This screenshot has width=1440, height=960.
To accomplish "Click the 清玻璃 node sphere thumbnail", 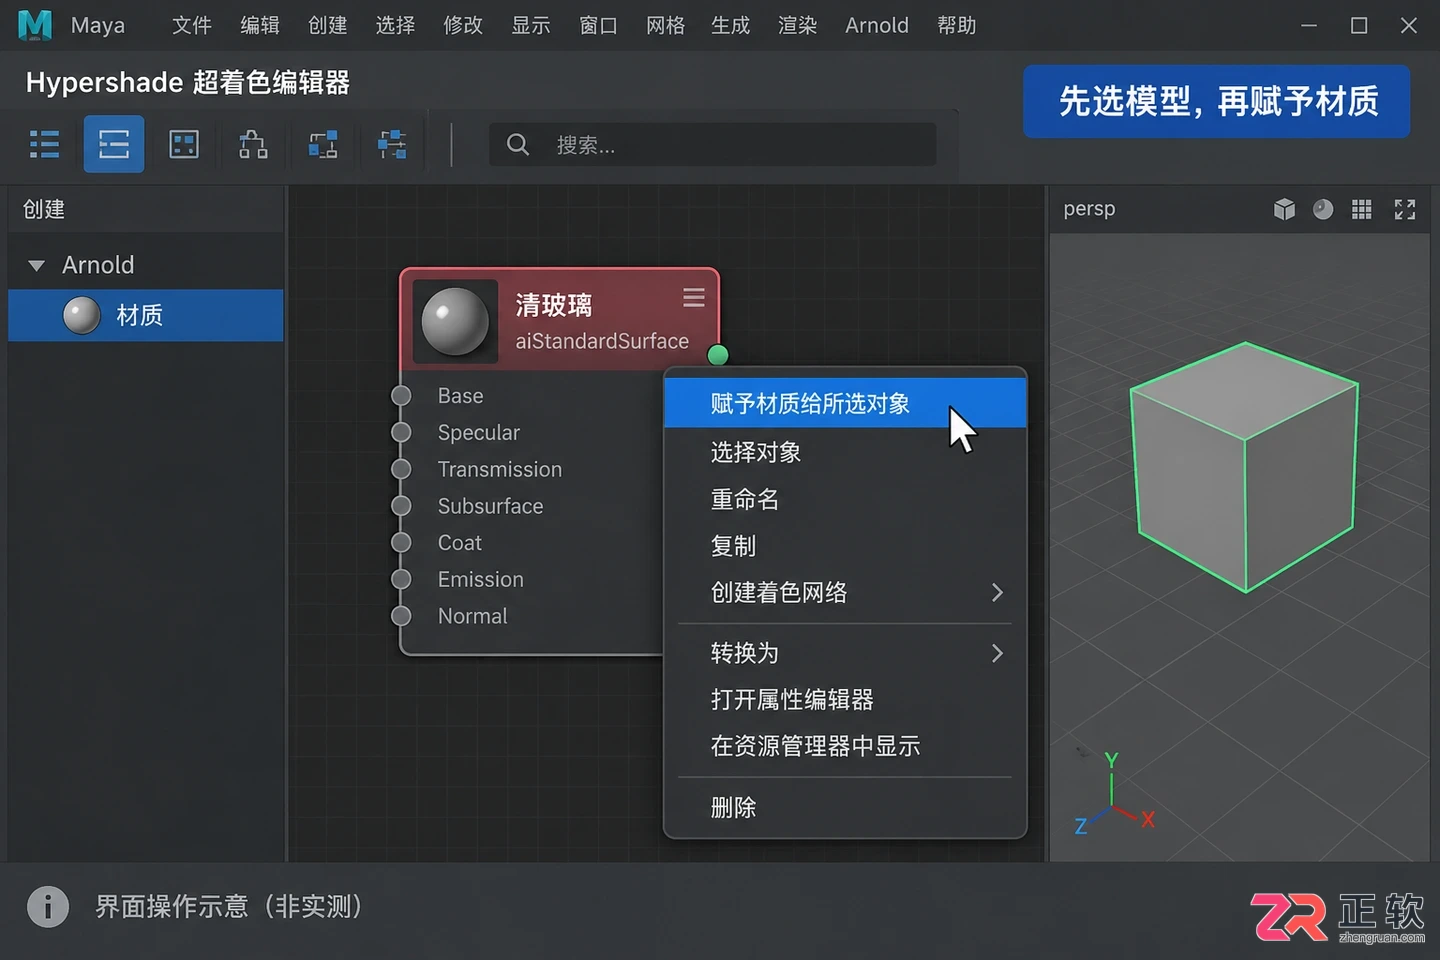I will (455, 321).
